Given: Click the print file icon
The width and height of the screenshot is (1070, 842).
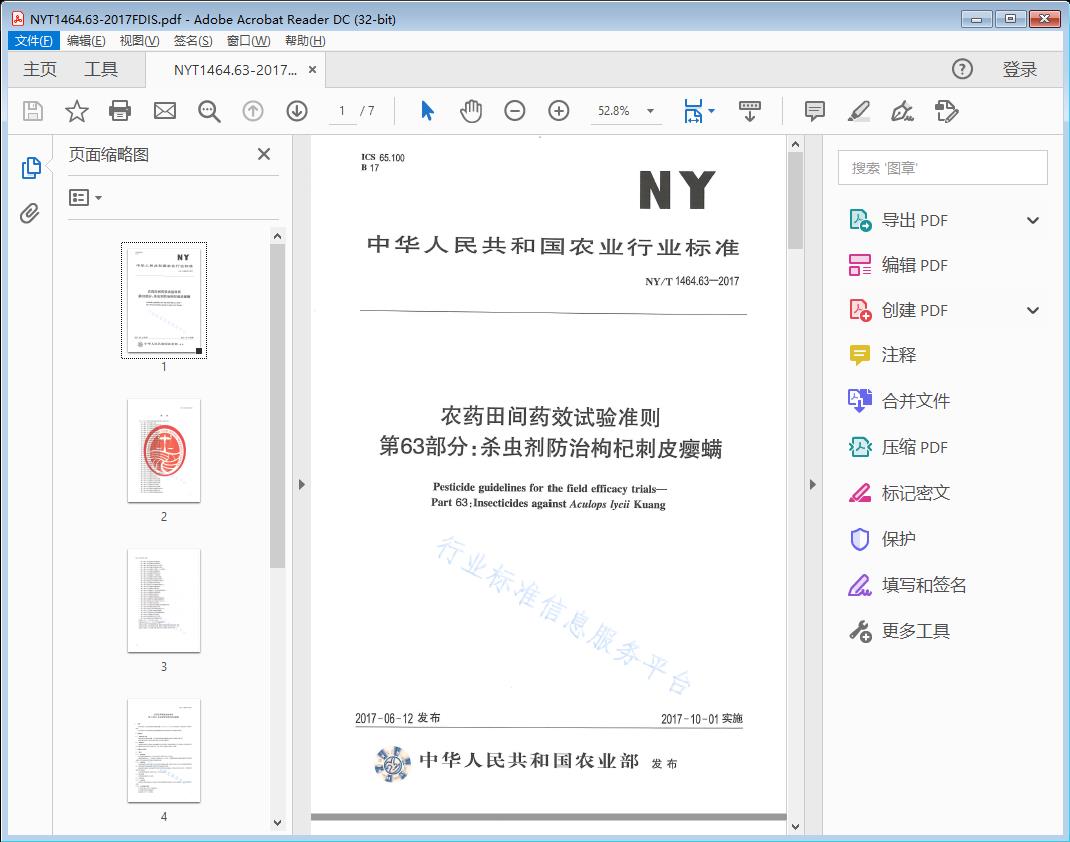Looking at the screenshot, I should (x=121, y=111).
